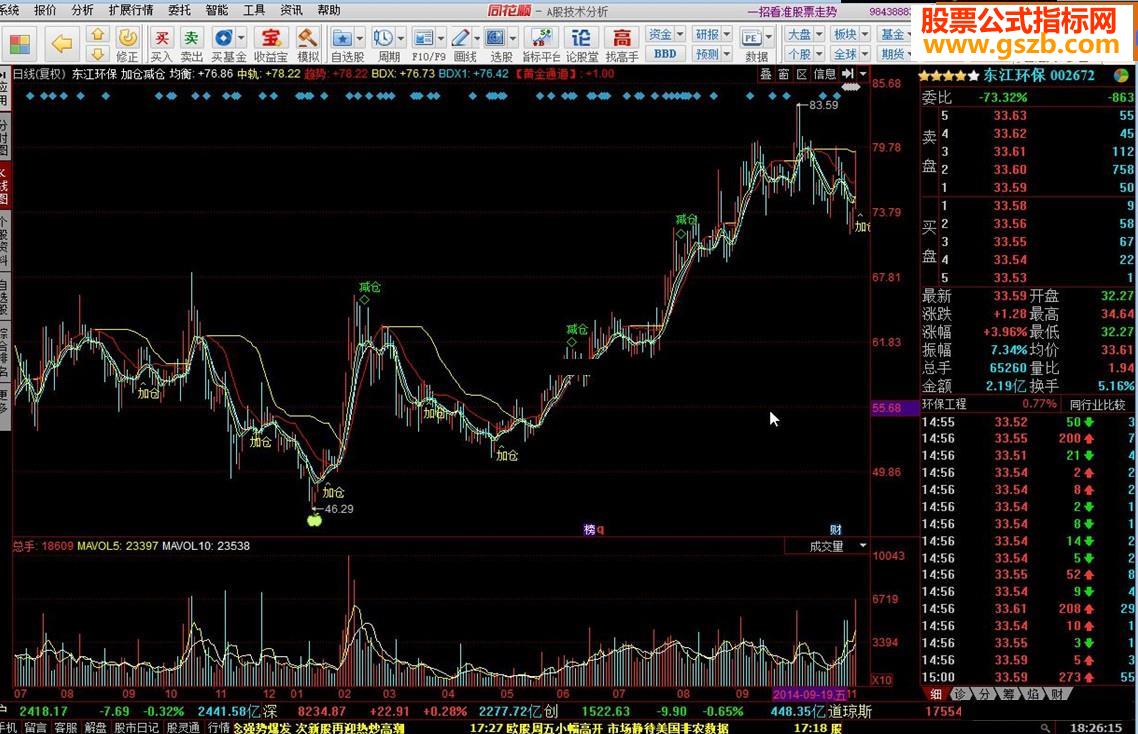This screenshot has width=1138, height=734.
Task: Expand the 大盘 dropdown arrow
Action: point(819,34)
